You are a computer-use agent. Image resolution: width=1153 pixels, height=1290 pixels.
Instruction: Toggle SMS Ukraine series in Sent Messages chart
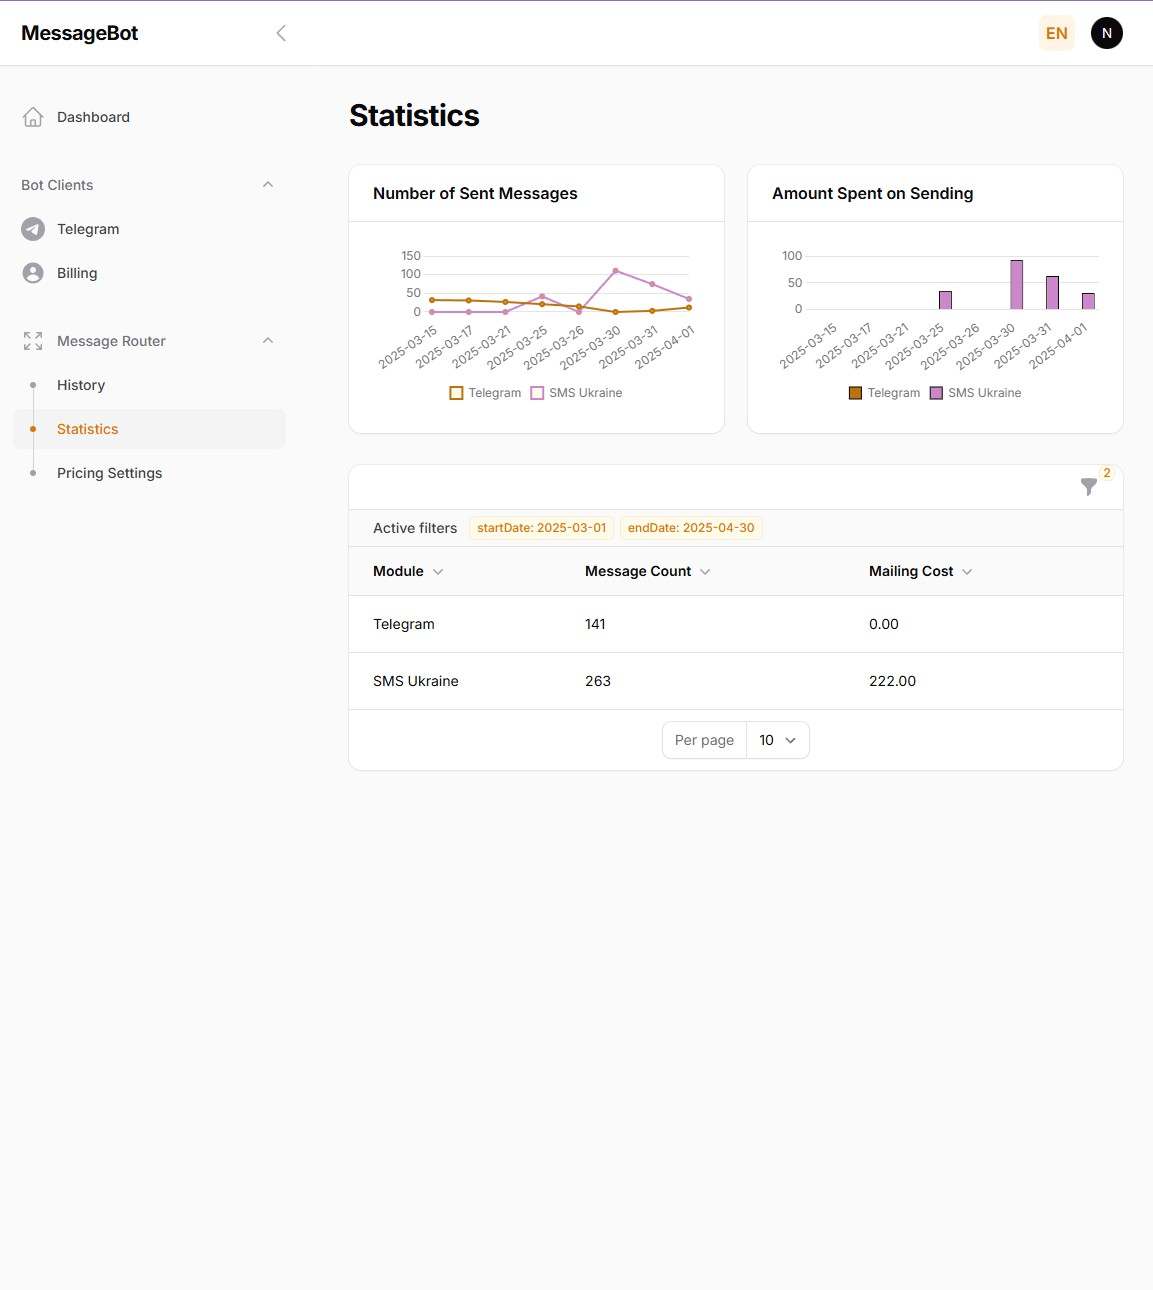coord(576,393)
